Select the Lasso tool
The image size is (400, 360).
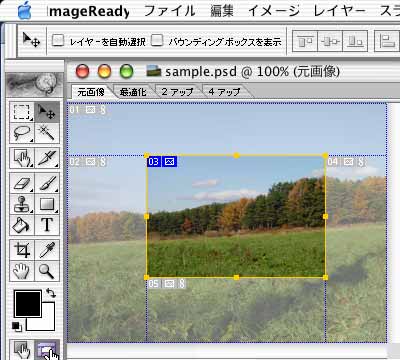pos(22,133)
